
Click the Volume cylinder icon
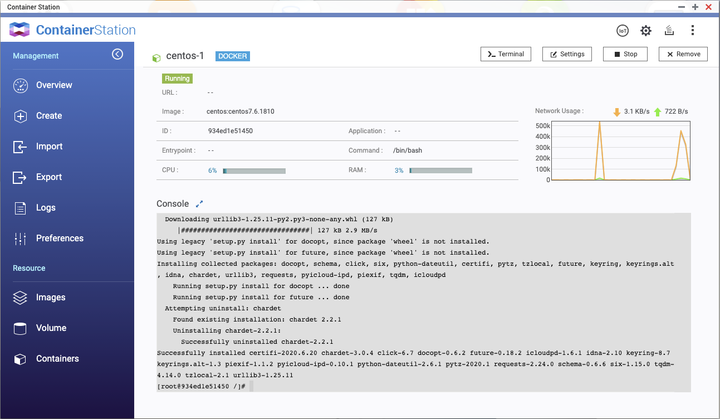pyautogui.click(x=20, y=328)
